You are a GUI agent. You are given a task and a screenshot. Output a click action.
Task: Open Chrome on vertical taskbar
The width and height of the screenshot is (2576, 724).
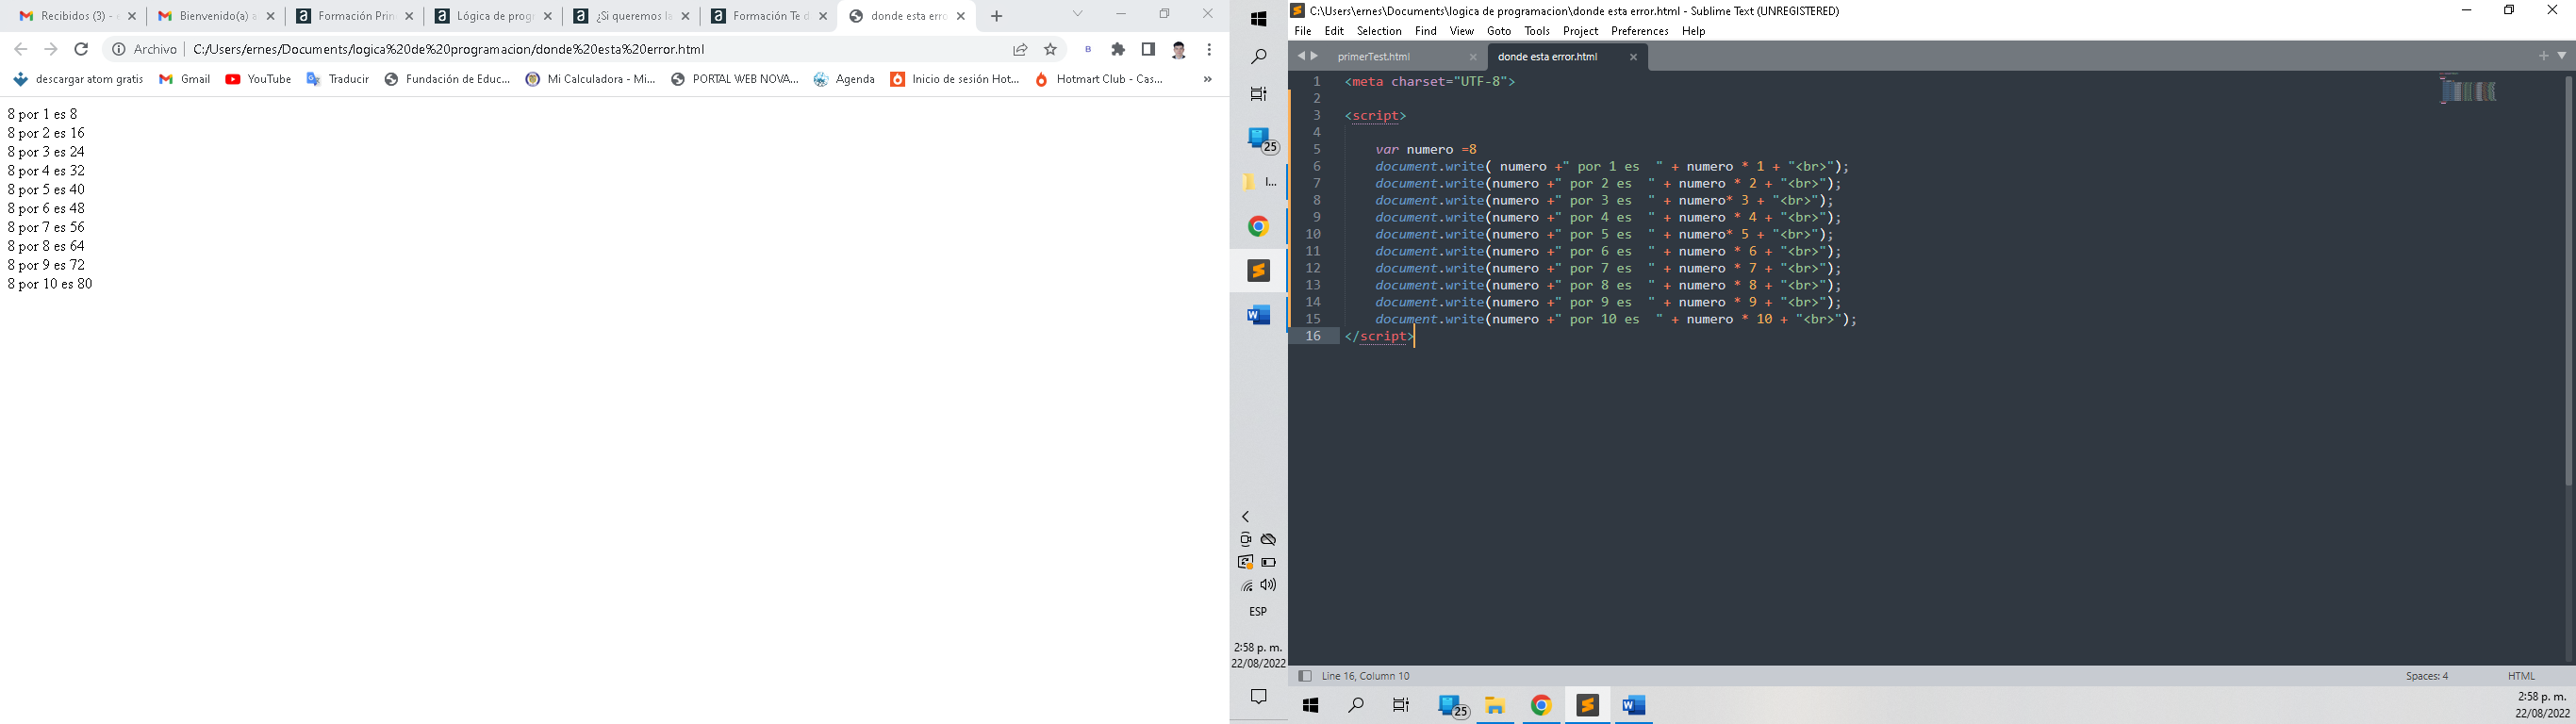[x=1258, y=226]
